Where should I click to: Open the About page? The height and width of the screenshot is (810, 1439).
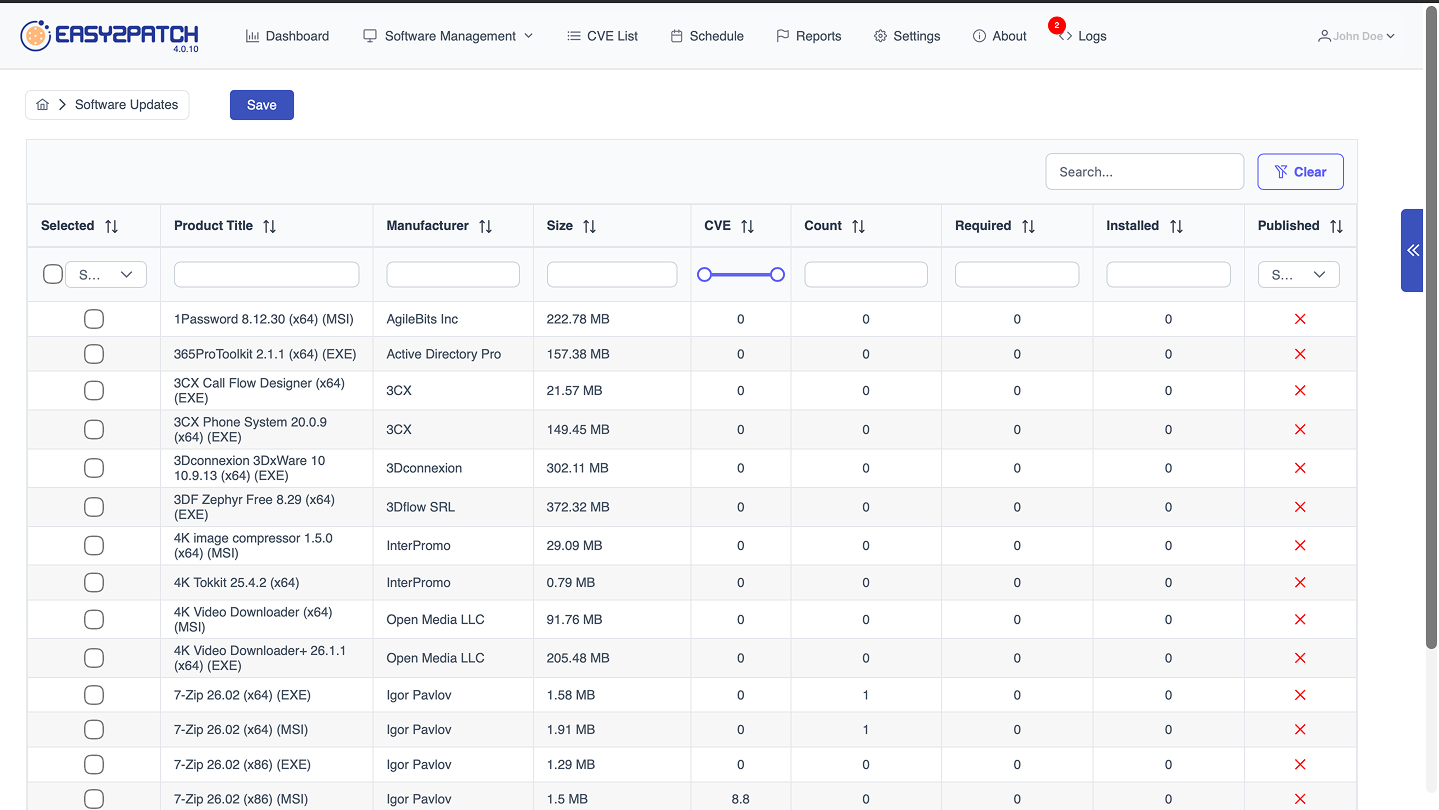pos(1000,36)
